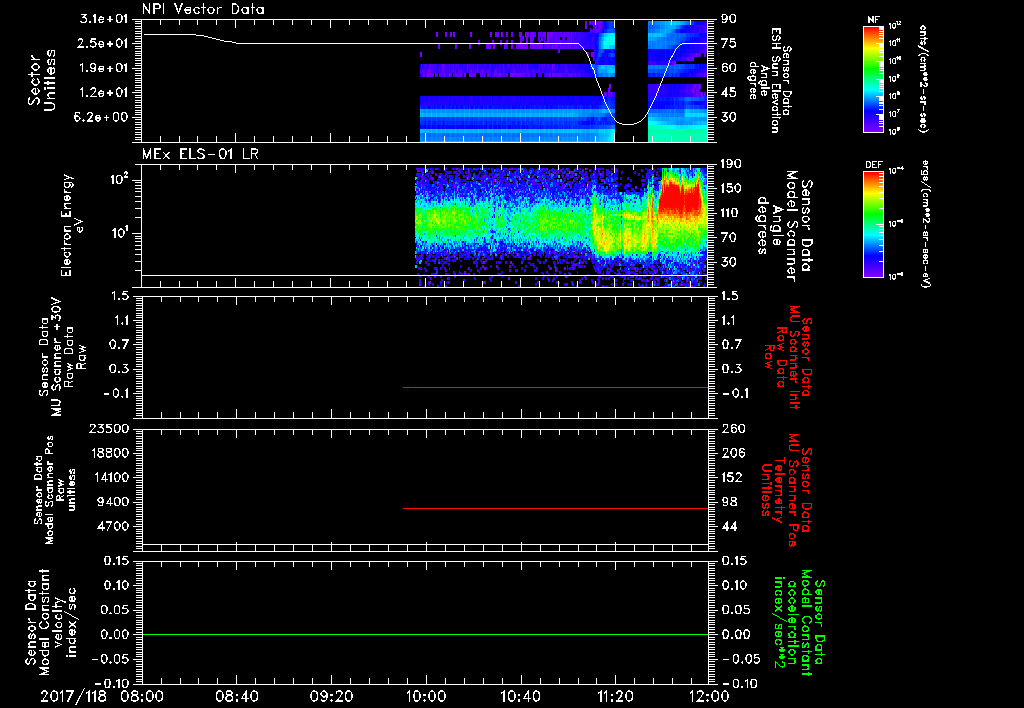
Task: Click the 'MU Scanner +30V Raw Data' axis title
Action: click(61, 358)
